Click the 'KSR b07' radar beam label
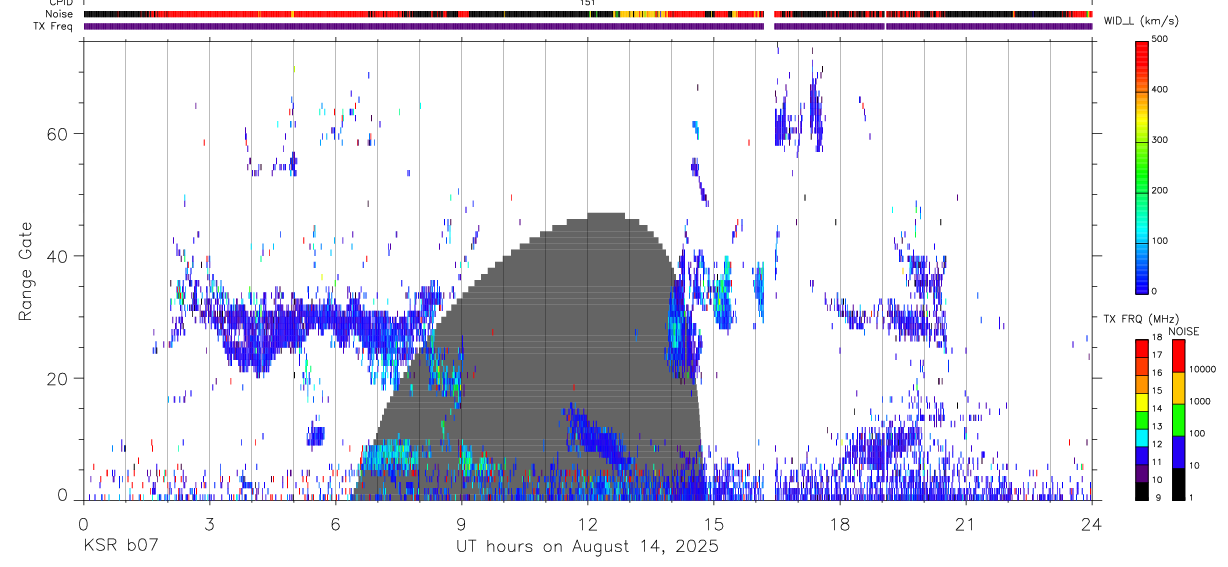Screen dimensions: 1228x567 119,547
